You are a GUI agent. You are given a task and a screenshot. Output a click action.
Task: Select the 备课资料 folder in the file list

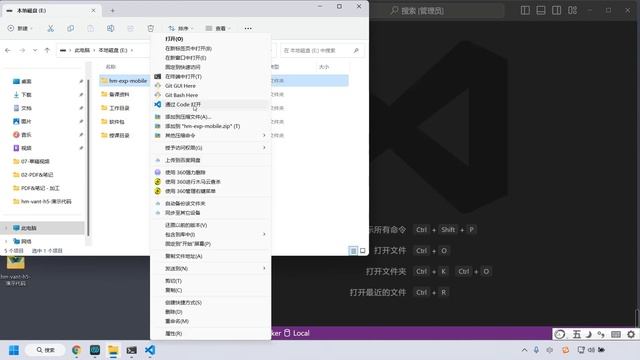119,94
